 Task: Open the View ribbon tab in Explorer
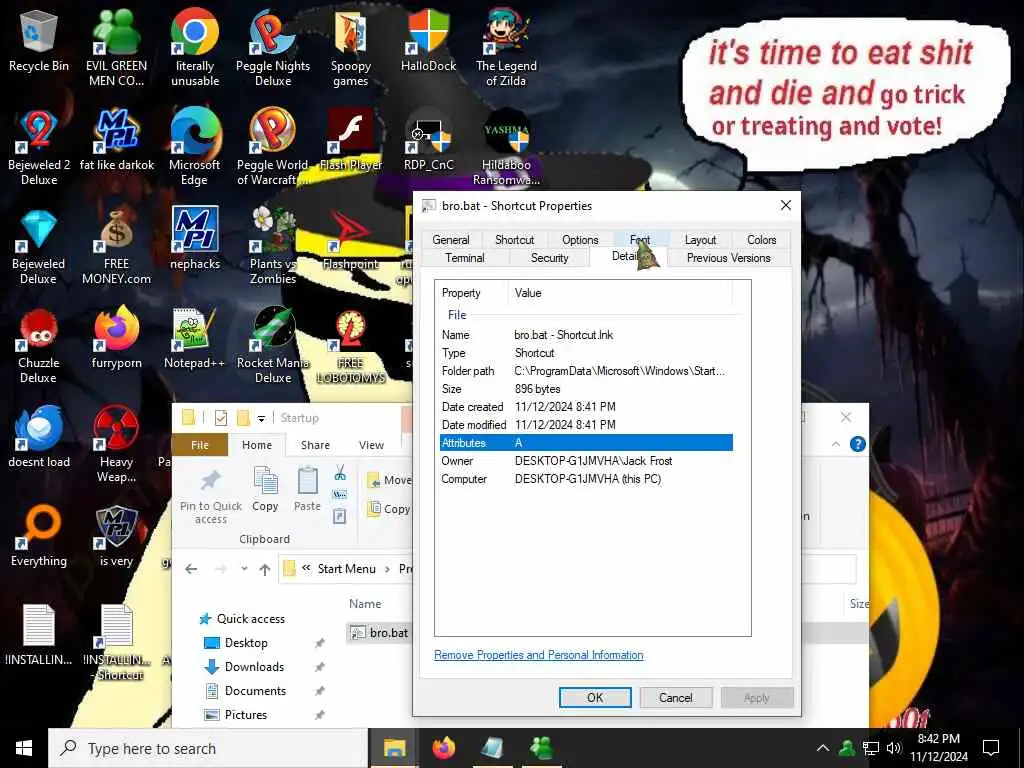pos(372,445)
